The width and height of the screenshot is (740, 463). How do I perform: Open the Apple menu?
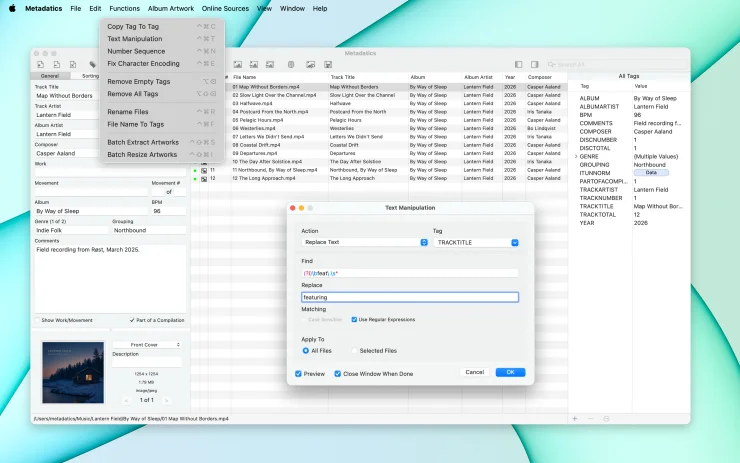(12, 8)
